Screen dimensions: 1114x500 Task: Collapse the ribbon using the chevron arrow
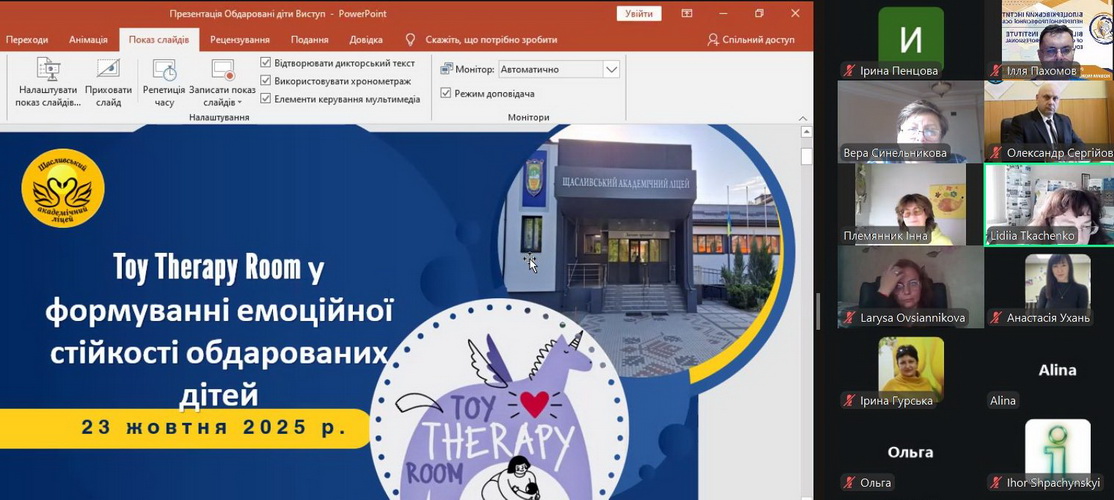(802, 118)
